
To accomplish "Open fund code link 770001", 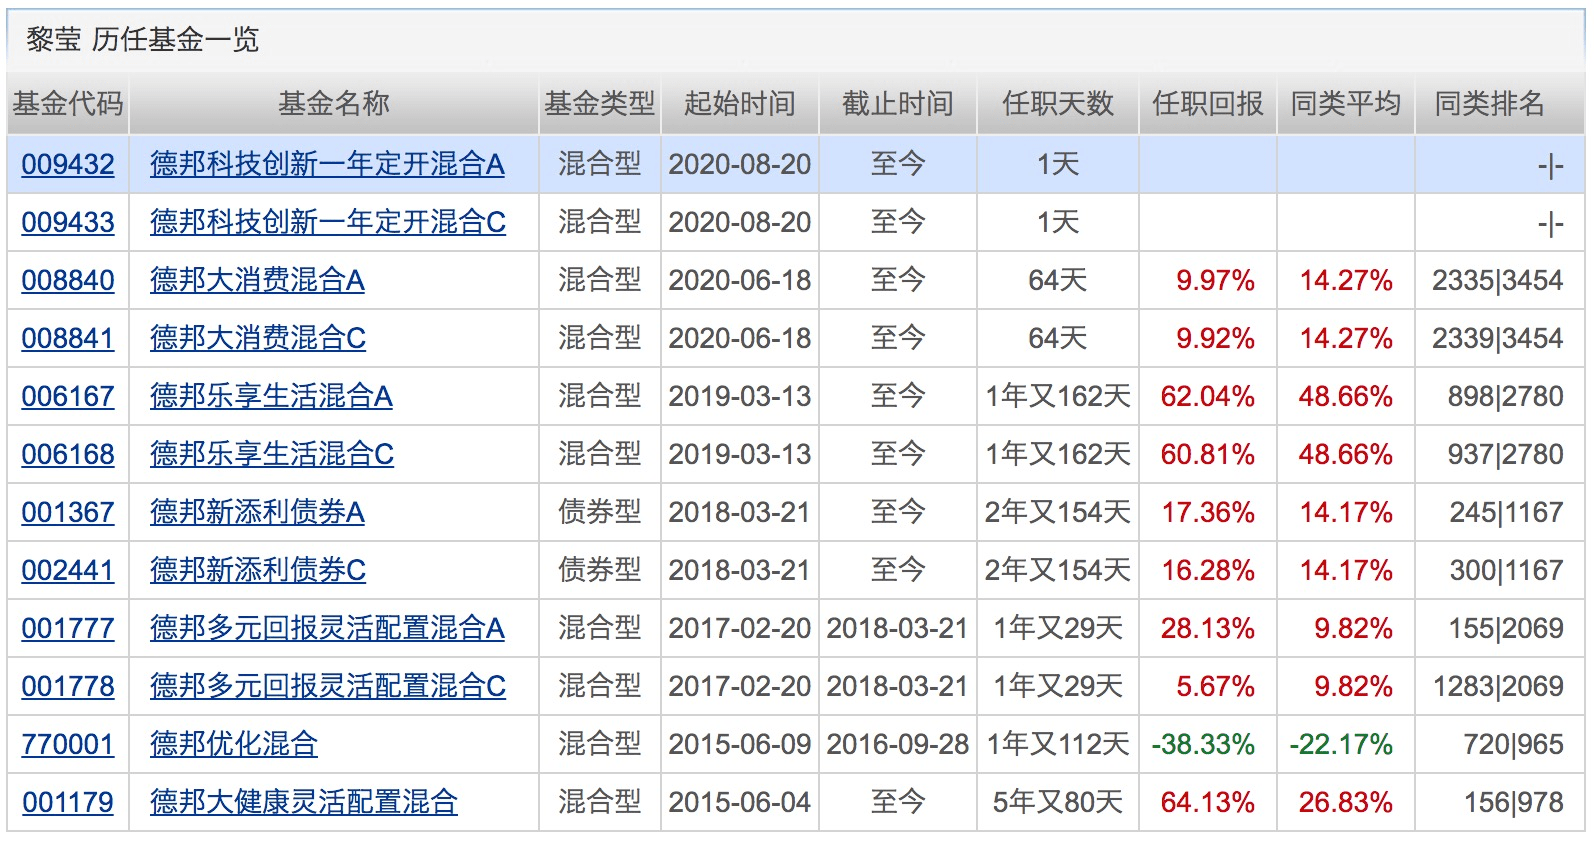I will 68,744.
